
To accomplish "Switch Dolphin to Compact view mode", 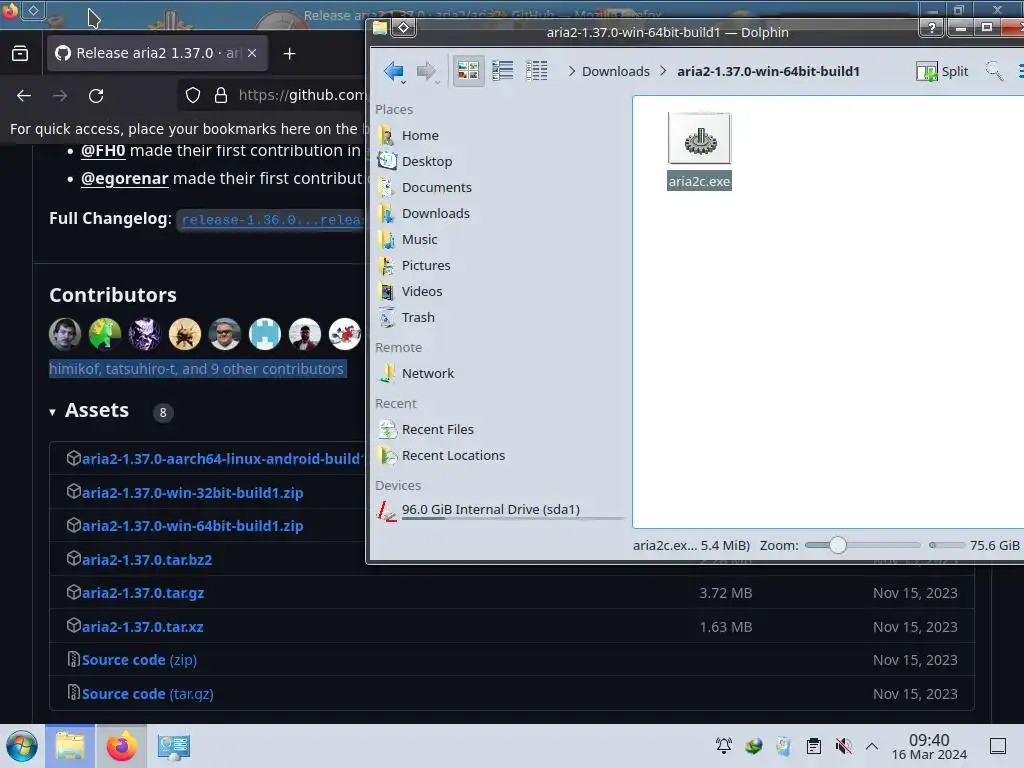I will (x=503, y=71).
